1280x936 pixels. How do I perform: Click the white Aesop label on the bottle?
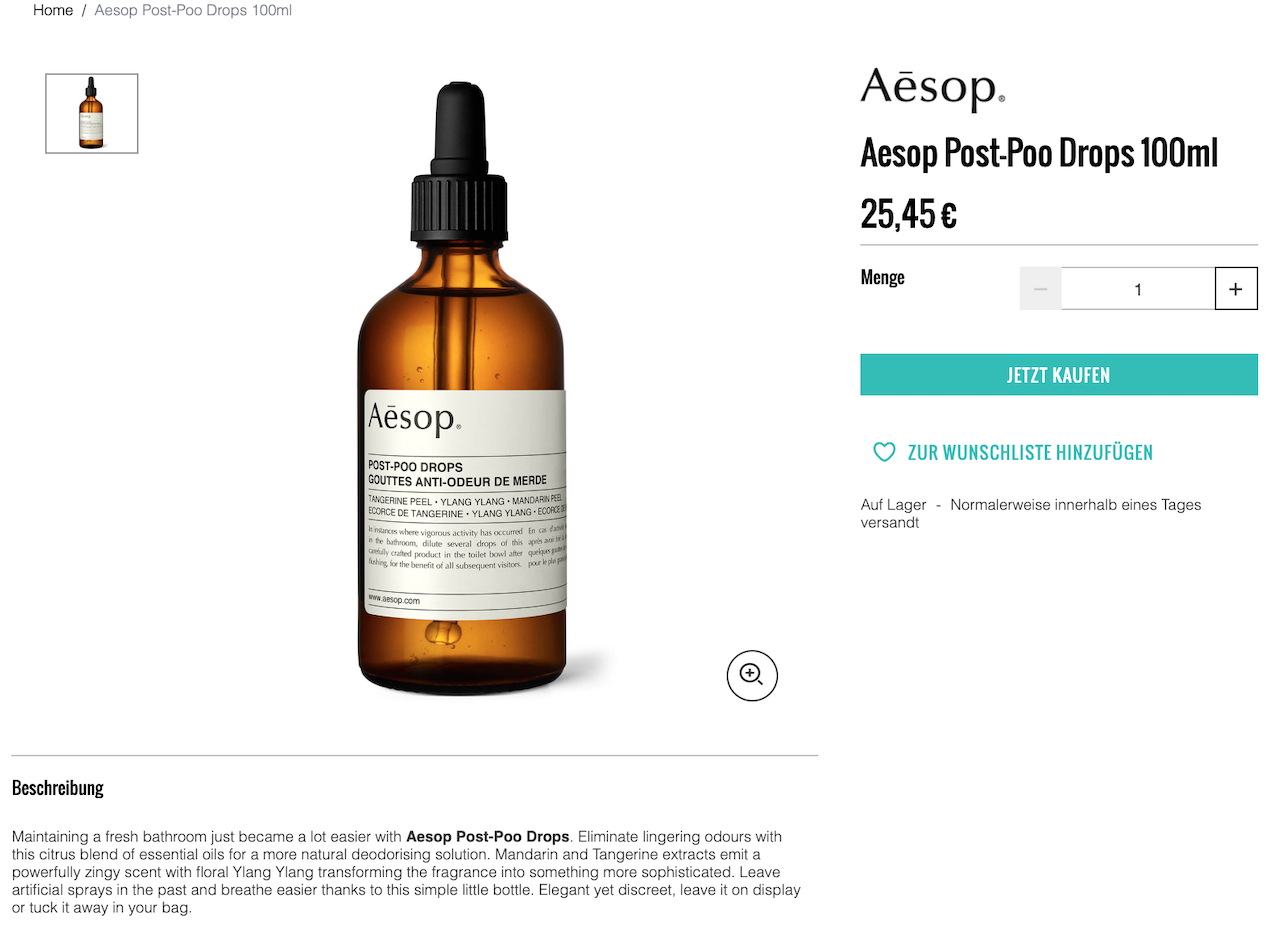tap(465, 504)
